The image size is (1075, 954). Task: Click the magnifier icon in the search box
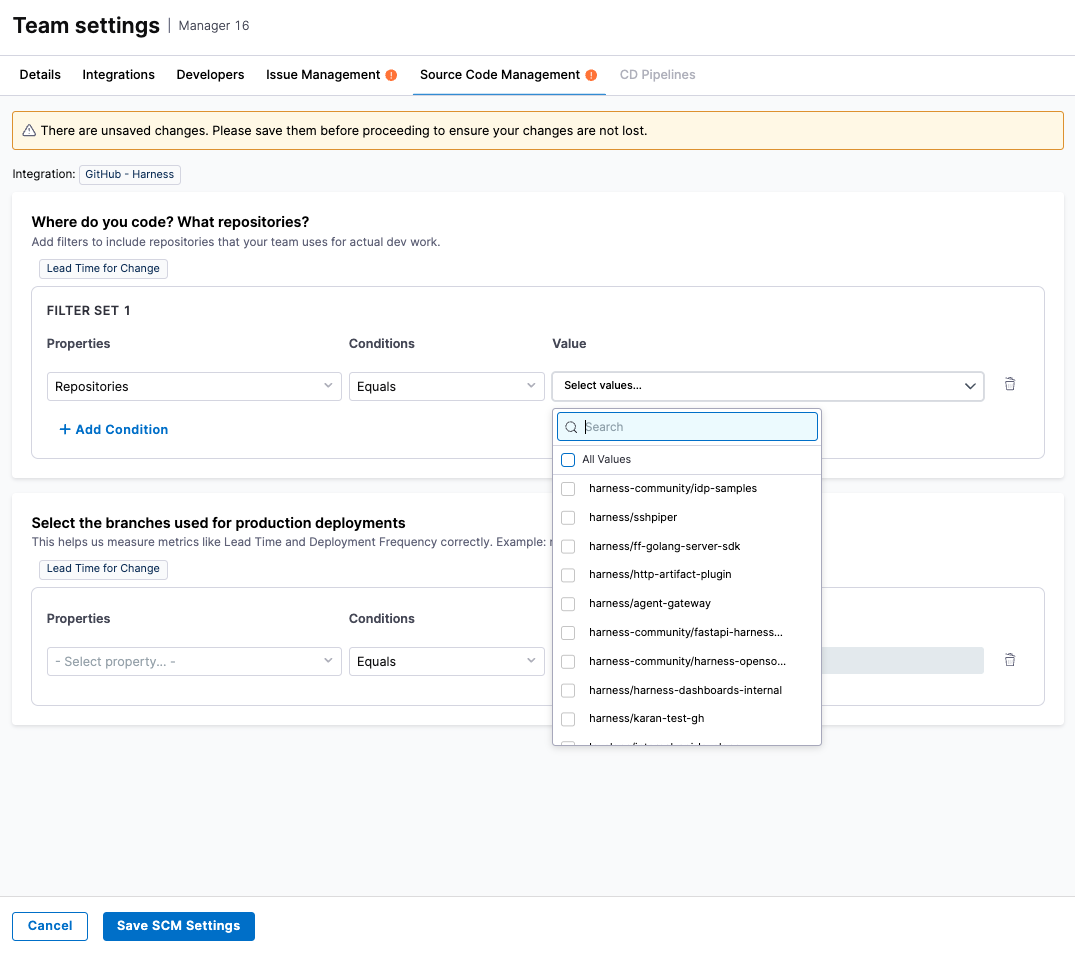coord(572,428)
